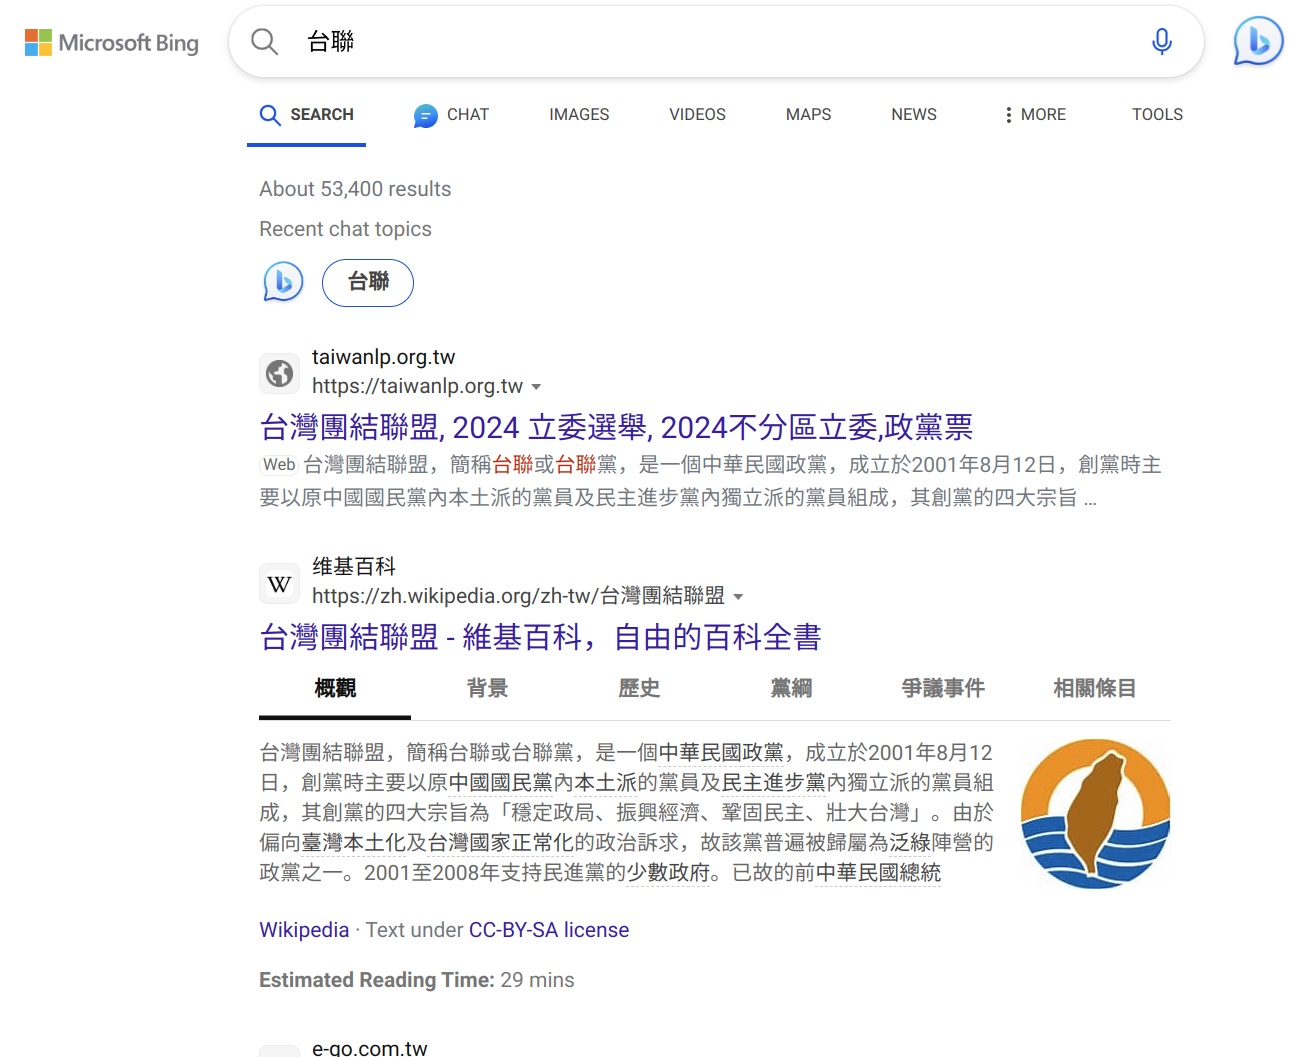Viewport: 1289px width, 1057px height.
Task: Select the 歷史 tab in Wikipedia card
Action: (x=639, y=688)
